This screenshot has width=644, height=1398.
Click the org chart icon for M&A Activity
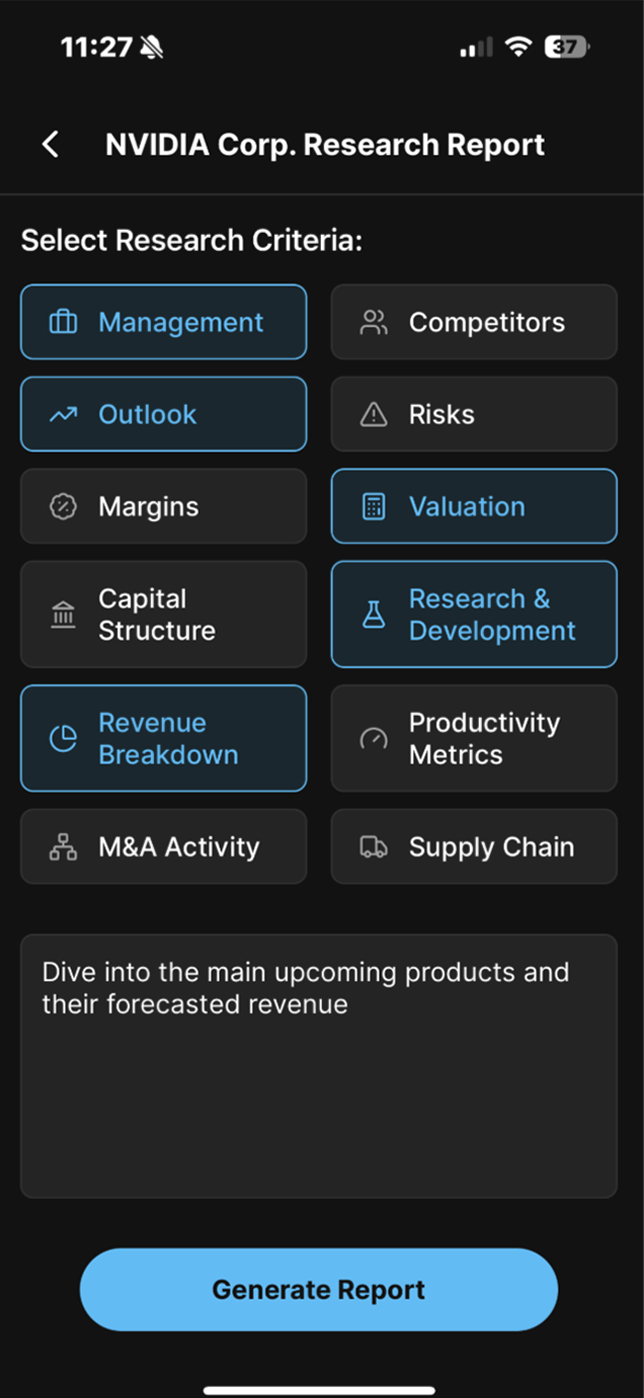(63, 847)
